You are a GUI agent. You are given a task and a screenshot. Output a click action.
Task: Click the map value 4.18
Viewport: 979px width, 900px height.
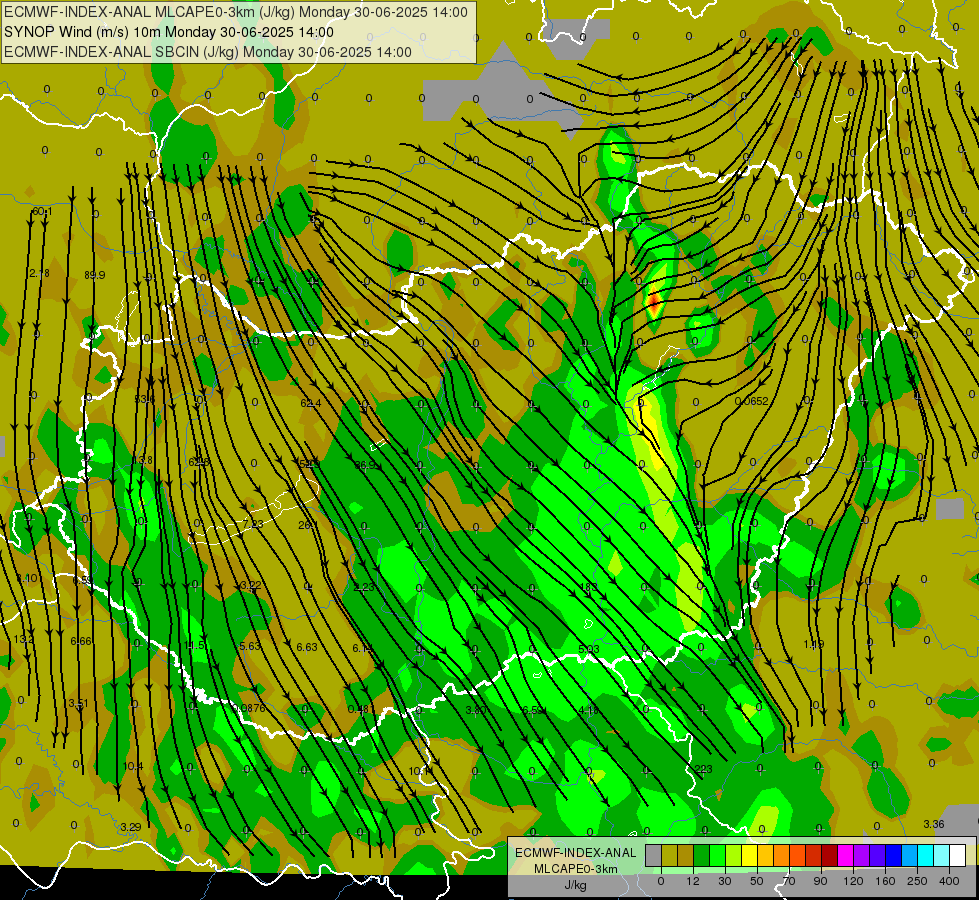coord(589,710)
